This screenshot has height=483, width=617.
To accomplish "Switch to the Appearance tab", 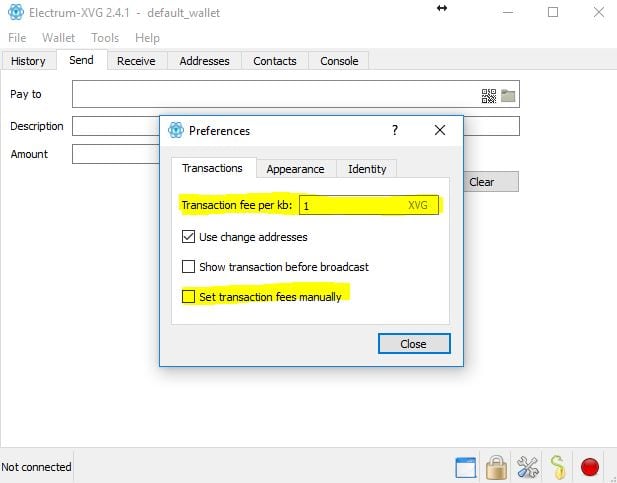I will pos(295,169).
